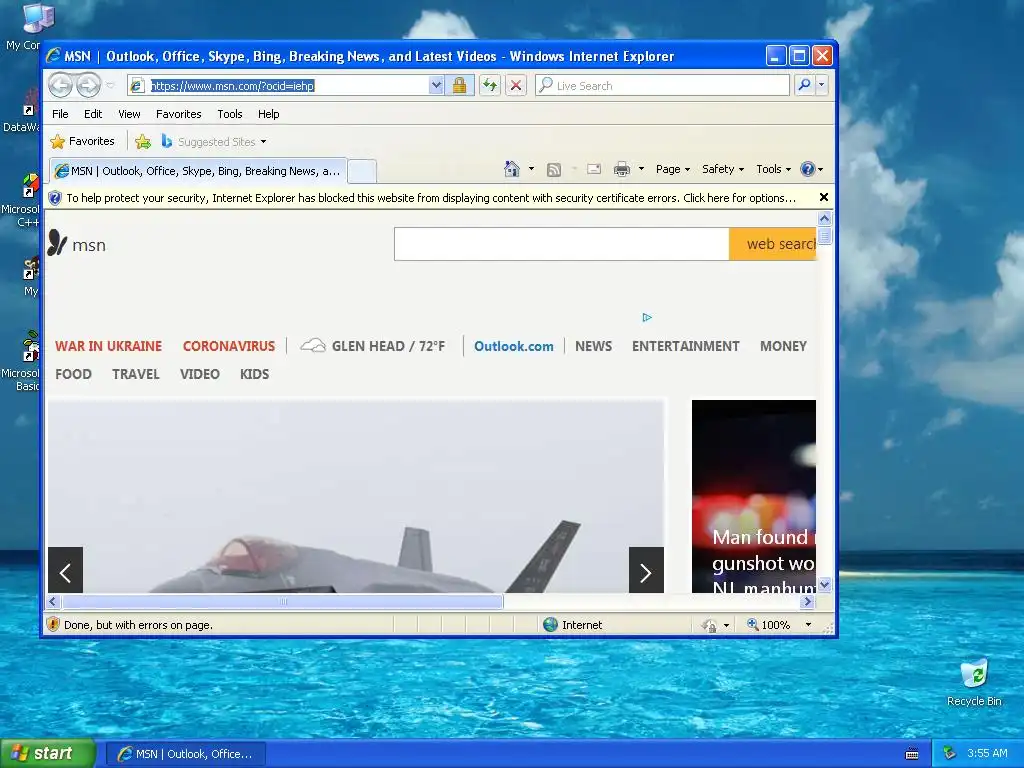The image size is (1024, 768).
Task: Open the File menu
Action: (60, 114)
